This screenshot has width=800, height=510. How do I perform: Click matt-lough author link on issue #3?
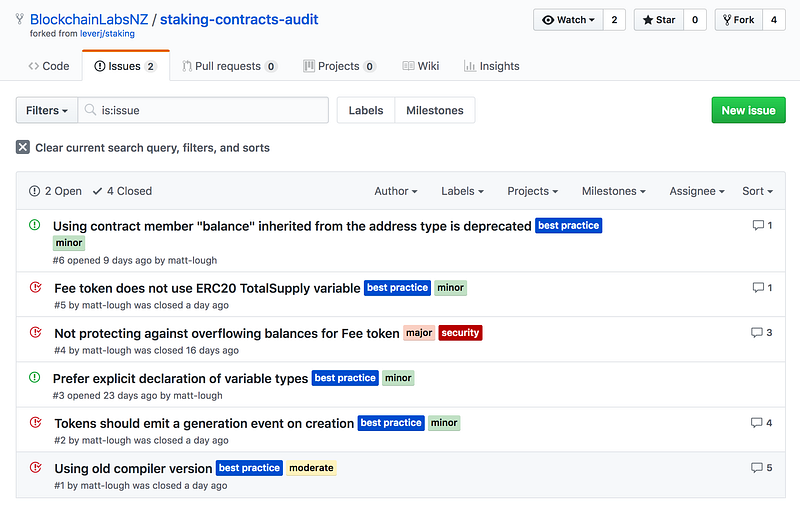198,395
